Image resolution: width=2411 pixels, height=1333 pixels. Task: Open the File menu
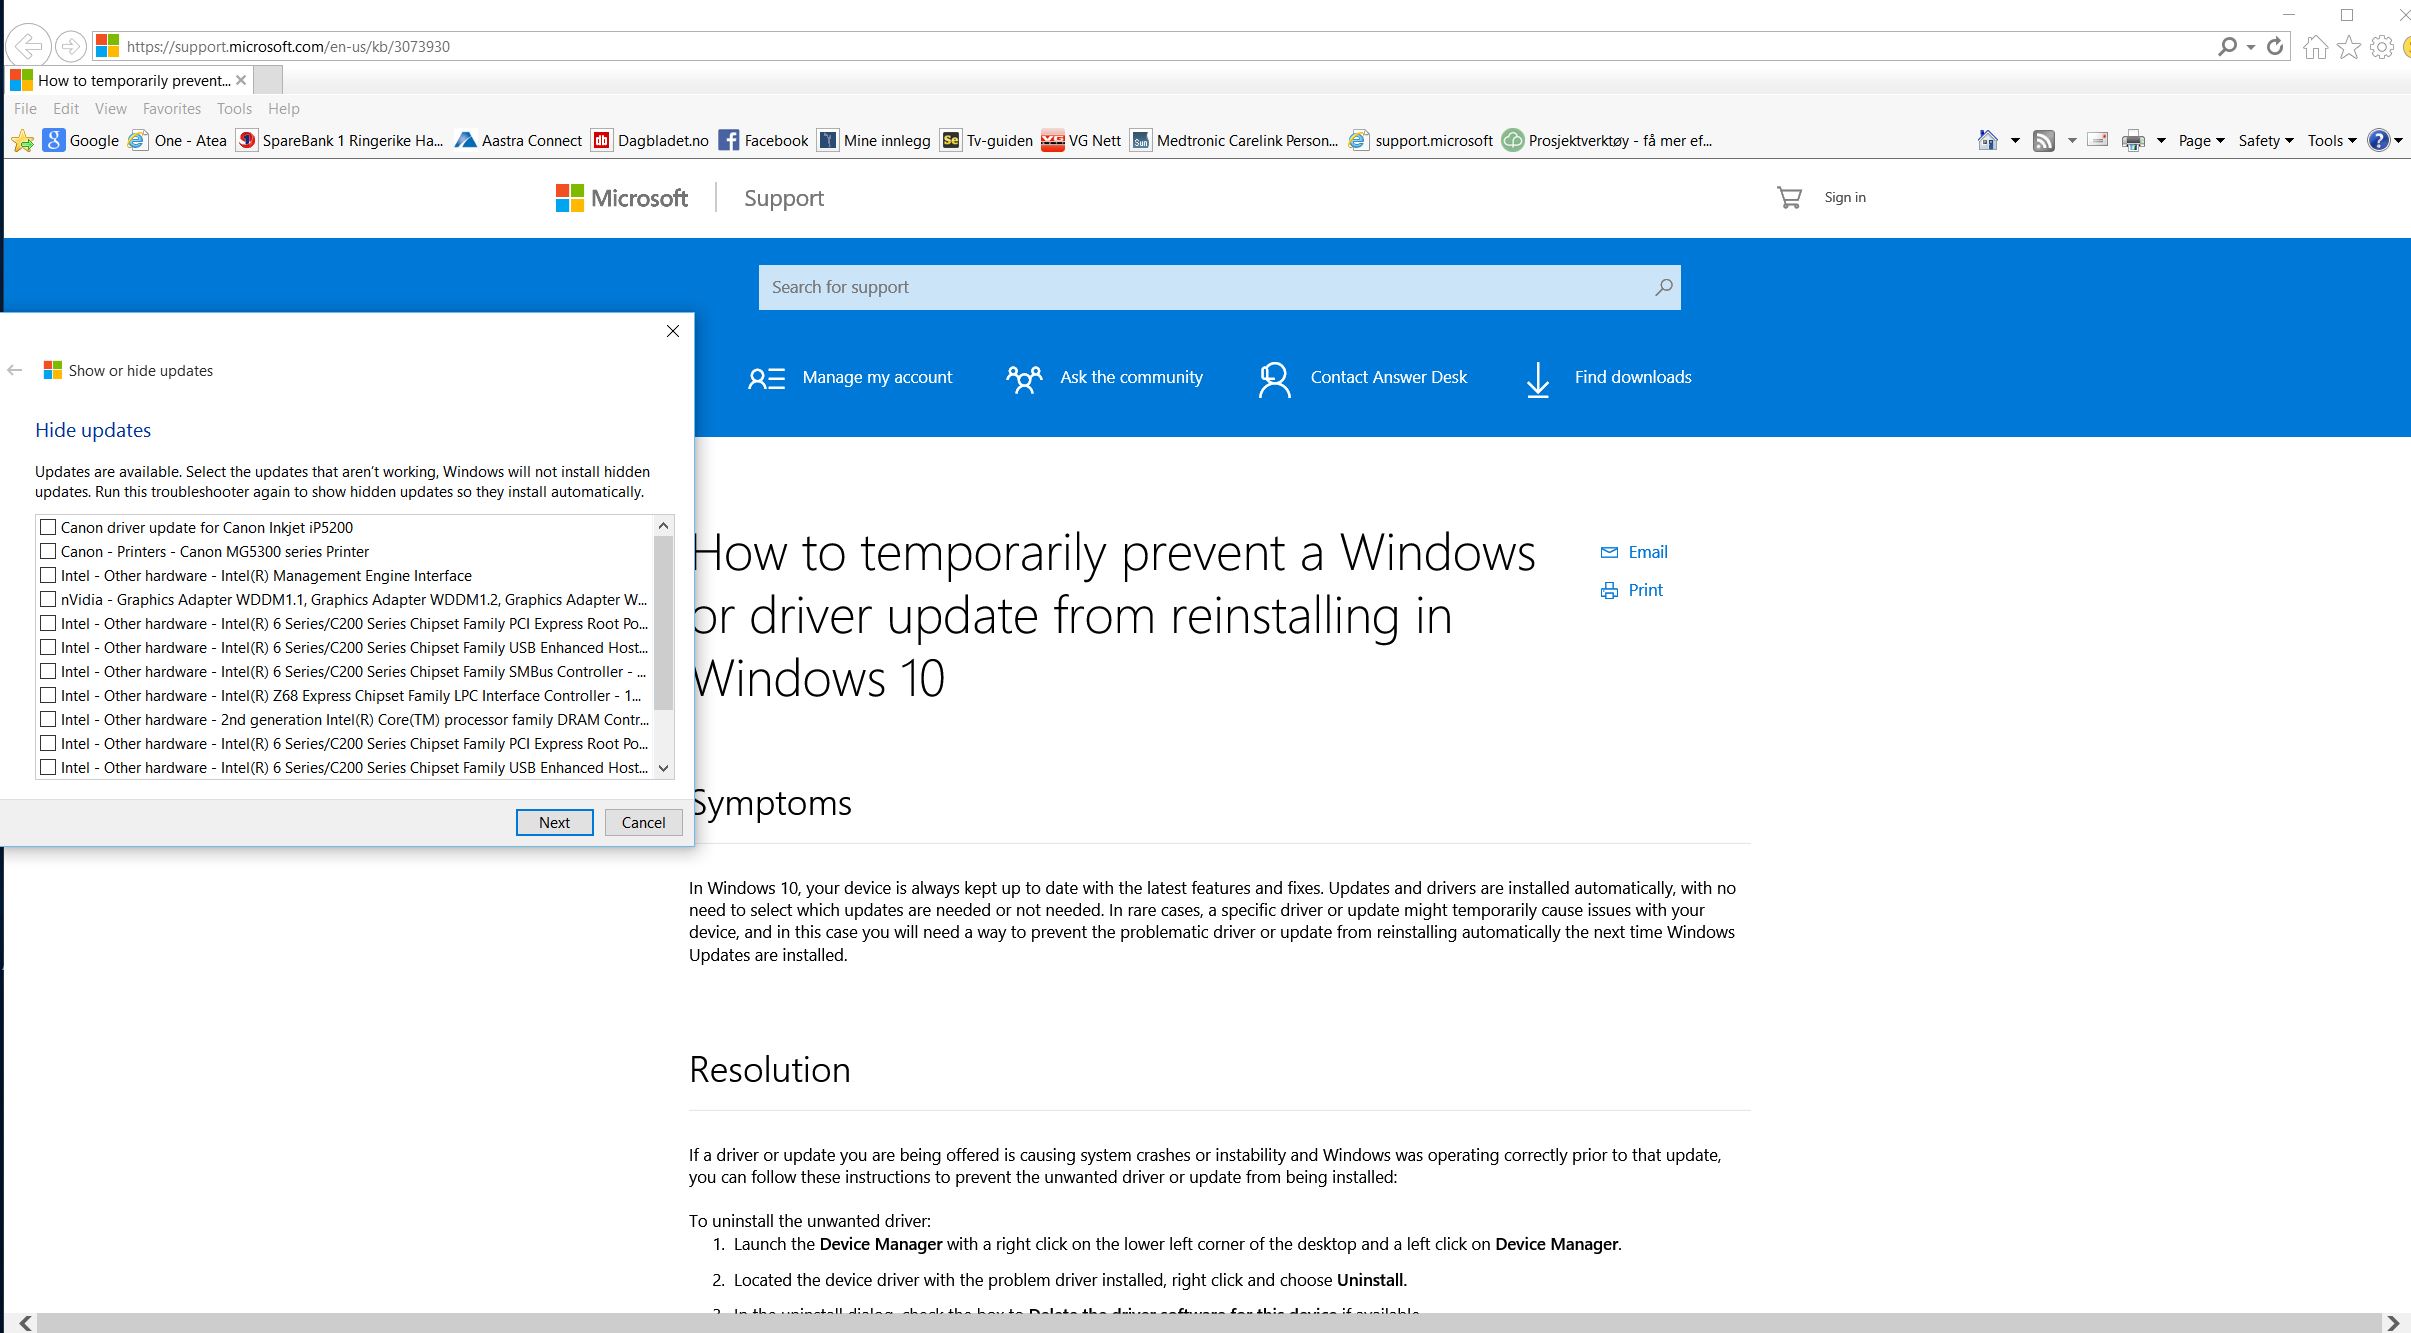25,108
